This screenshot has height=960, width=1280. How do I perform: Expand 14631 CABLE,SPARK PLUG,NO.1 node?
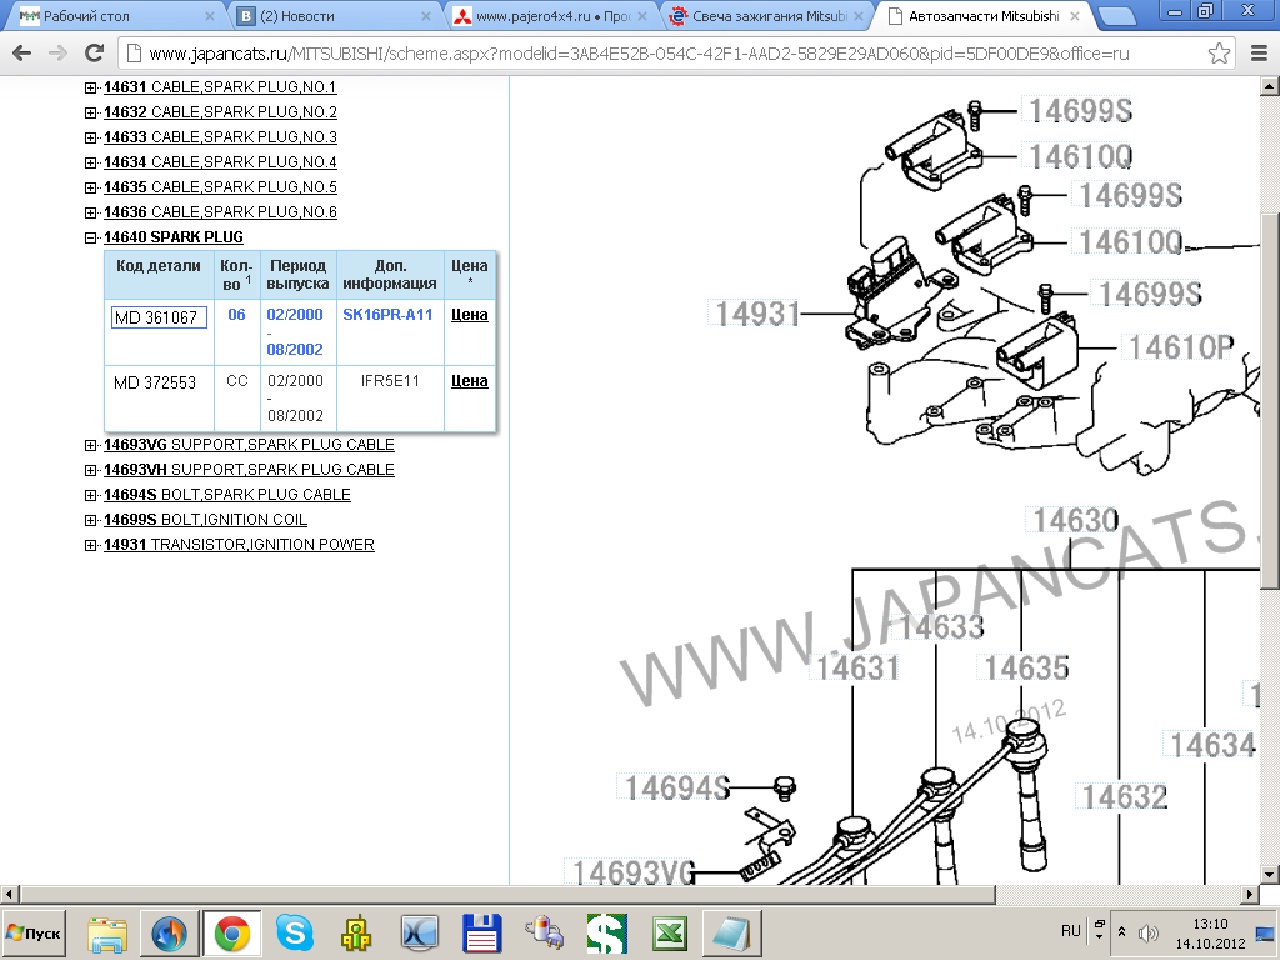[x=91, y=88]
